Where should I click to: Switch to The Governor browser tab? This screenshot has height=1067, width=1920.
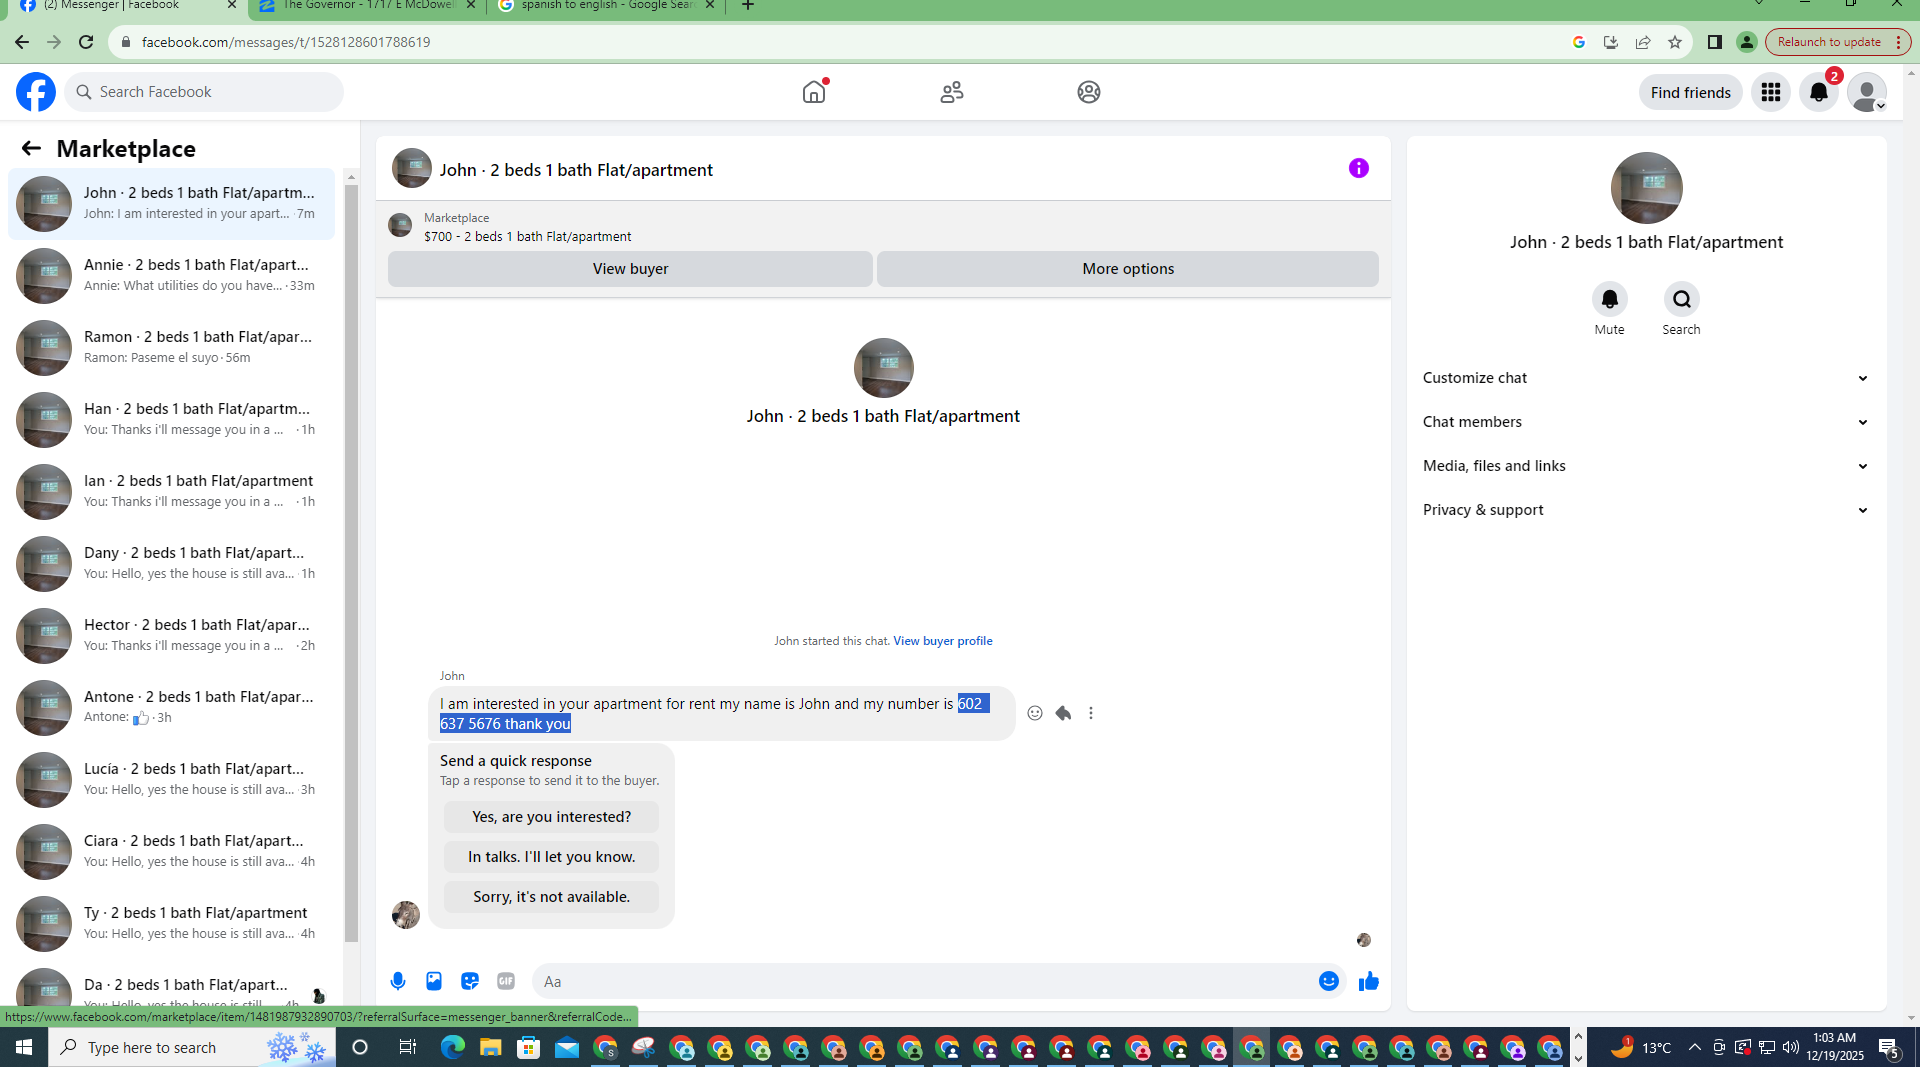(x=365, y=7)
